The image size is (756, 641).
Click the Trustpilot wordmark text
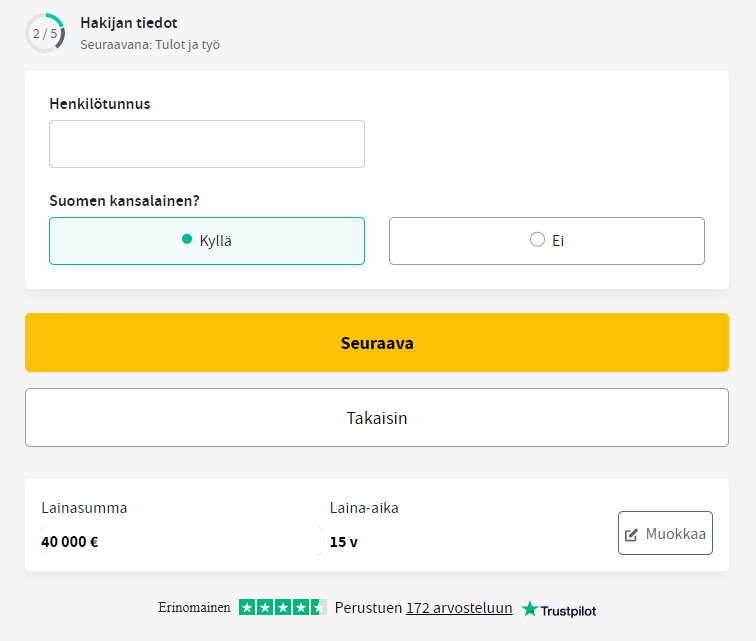pyautogui.click(x=568, y=611)
